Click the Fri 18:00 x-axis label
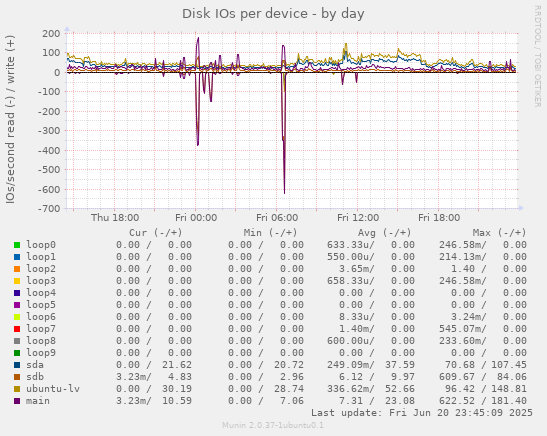 tap(439, 218)
